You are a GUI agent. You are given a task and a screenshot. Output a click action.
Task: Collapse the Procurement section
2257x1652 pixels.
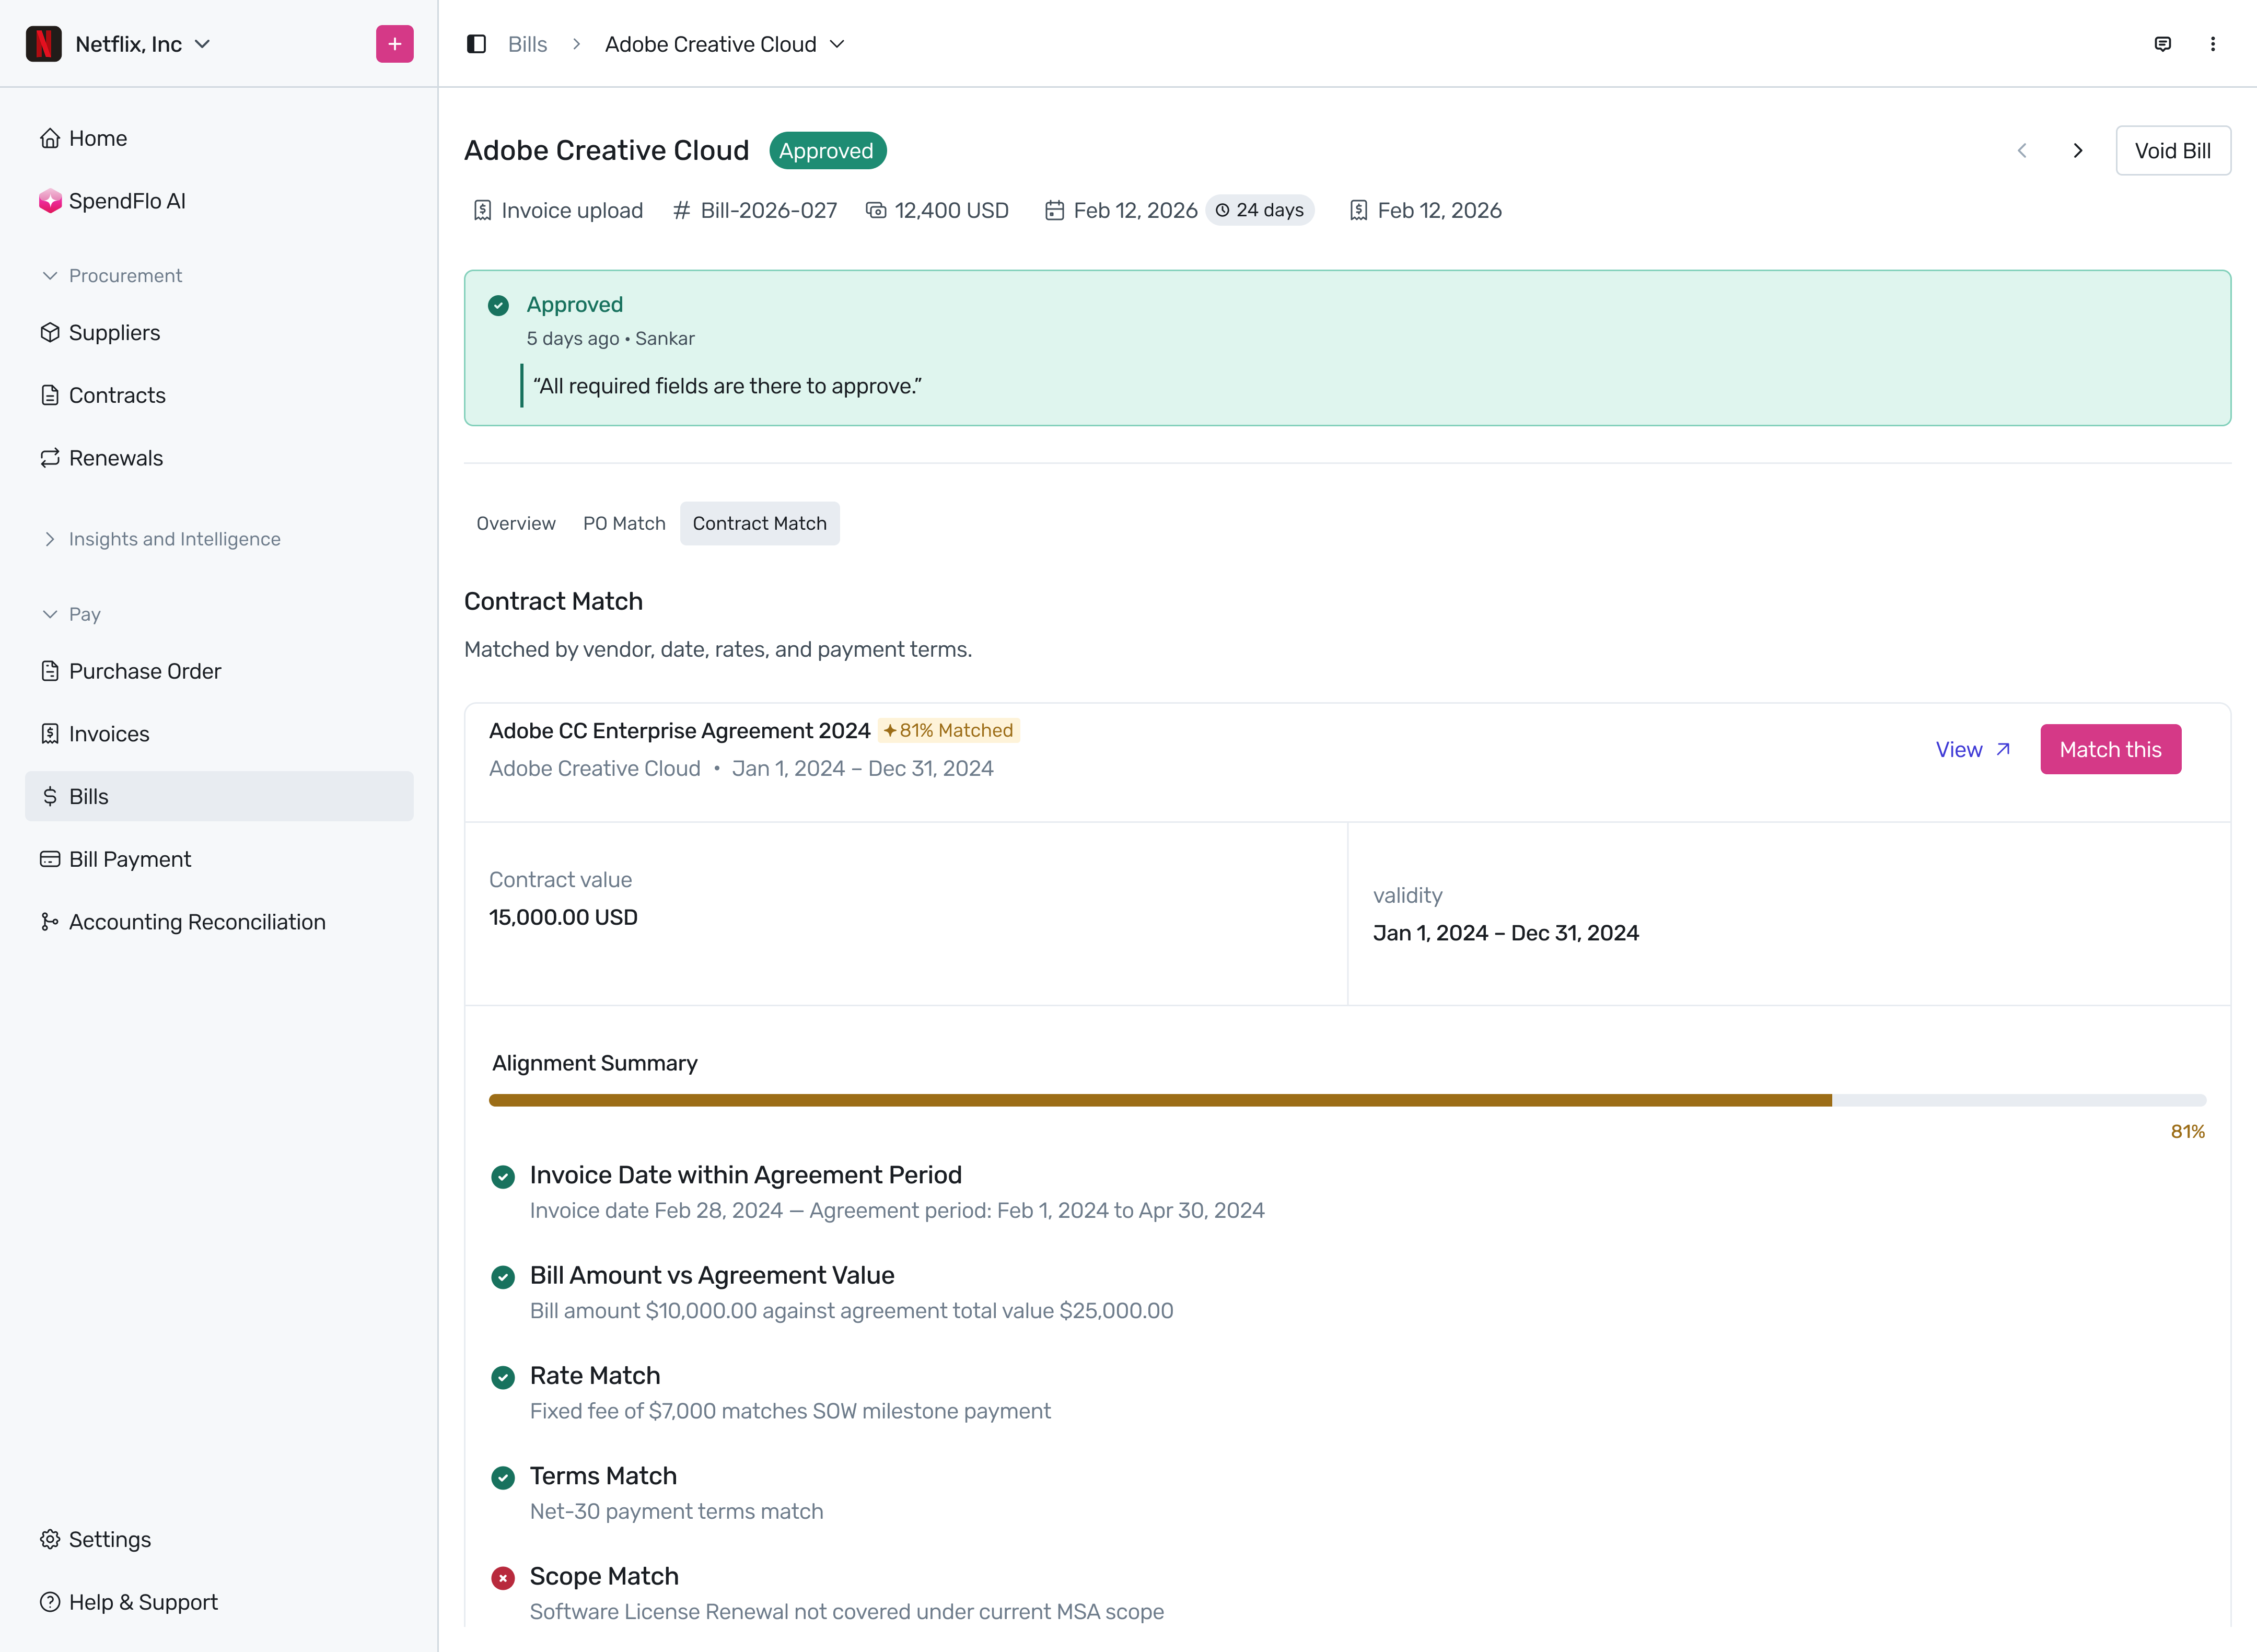pyautogui.click(x=111, y=275)
